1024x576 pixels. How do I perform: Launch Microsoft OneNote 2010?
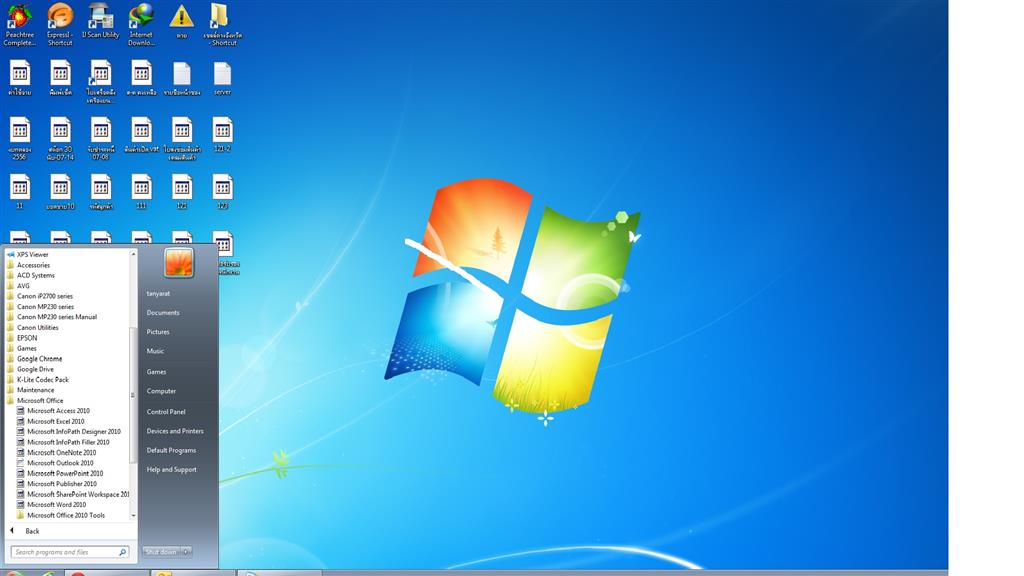pyautogui.click(x=61, y=453)
